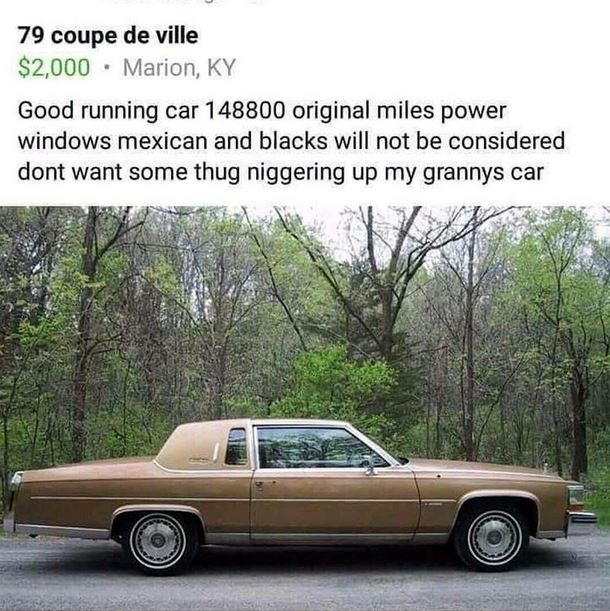Click the $2,000 price label
610x611 pixels.
(54, 67)
